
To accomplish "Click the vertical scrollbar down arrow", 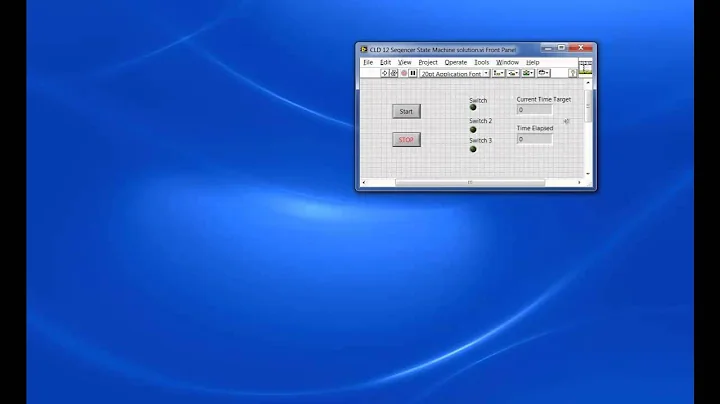I will click(588, 174).
